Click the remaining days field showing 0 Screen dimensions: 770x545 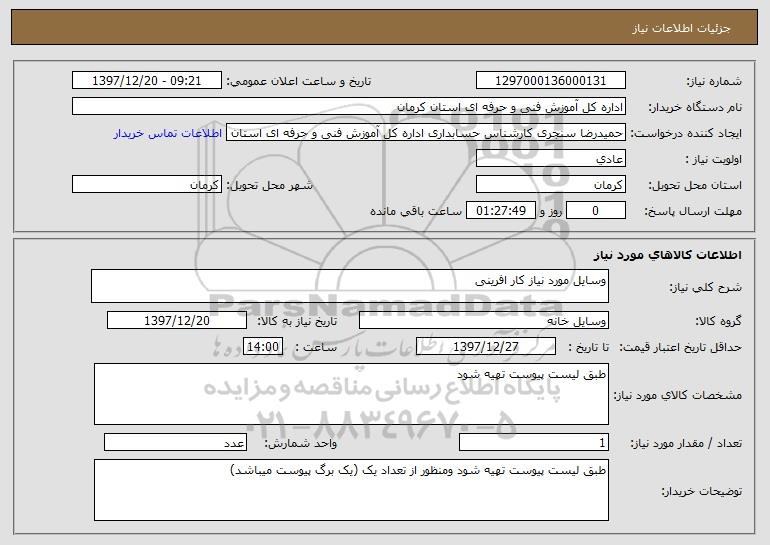click(x=596, y=211)
